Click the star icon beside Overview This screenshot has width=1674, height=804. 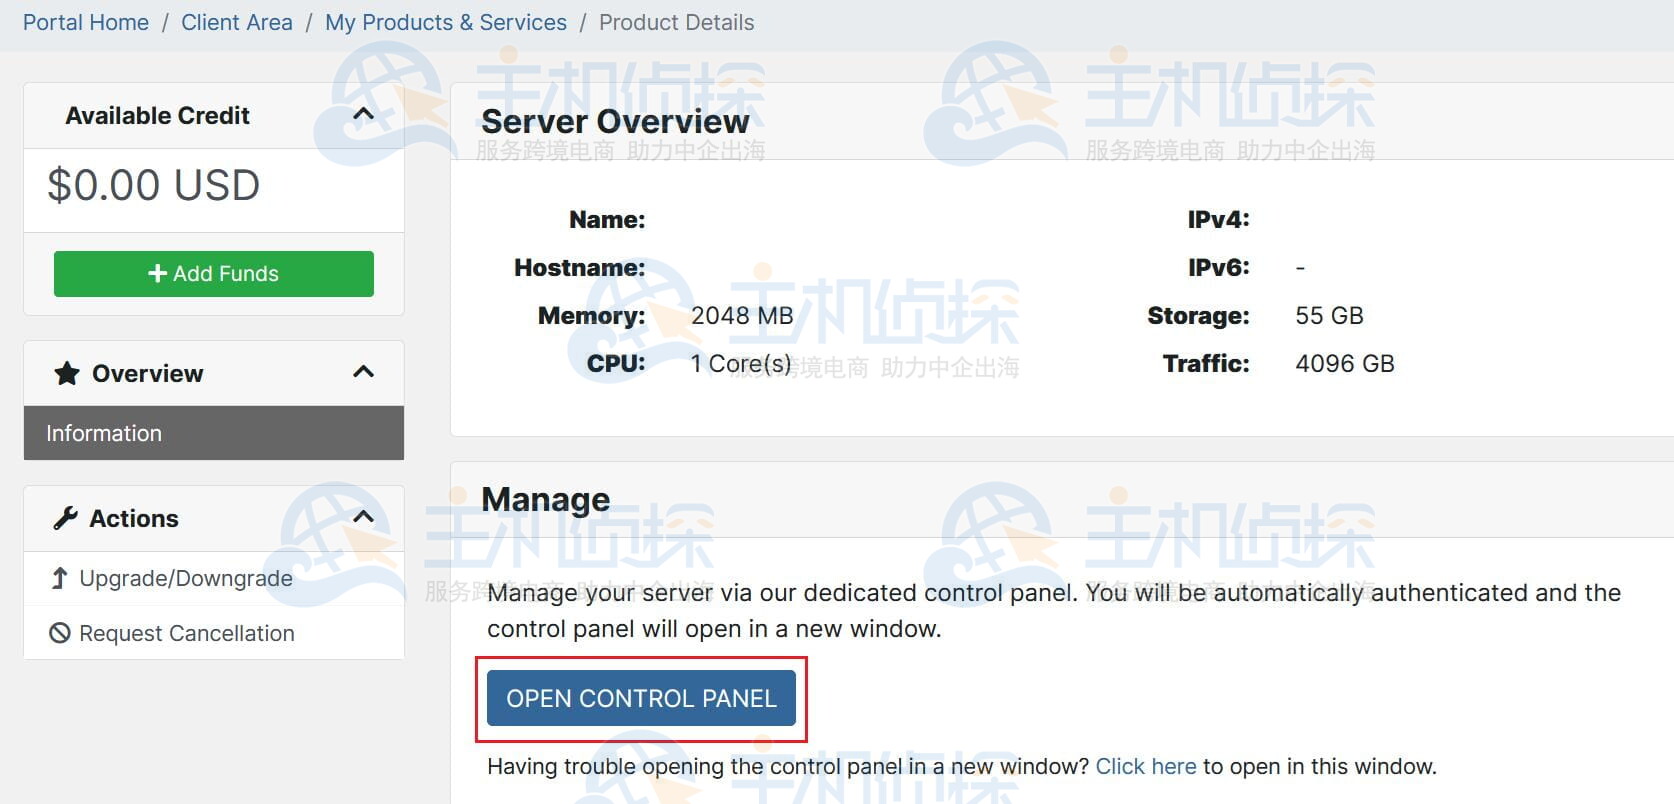[x=67, y=374]
